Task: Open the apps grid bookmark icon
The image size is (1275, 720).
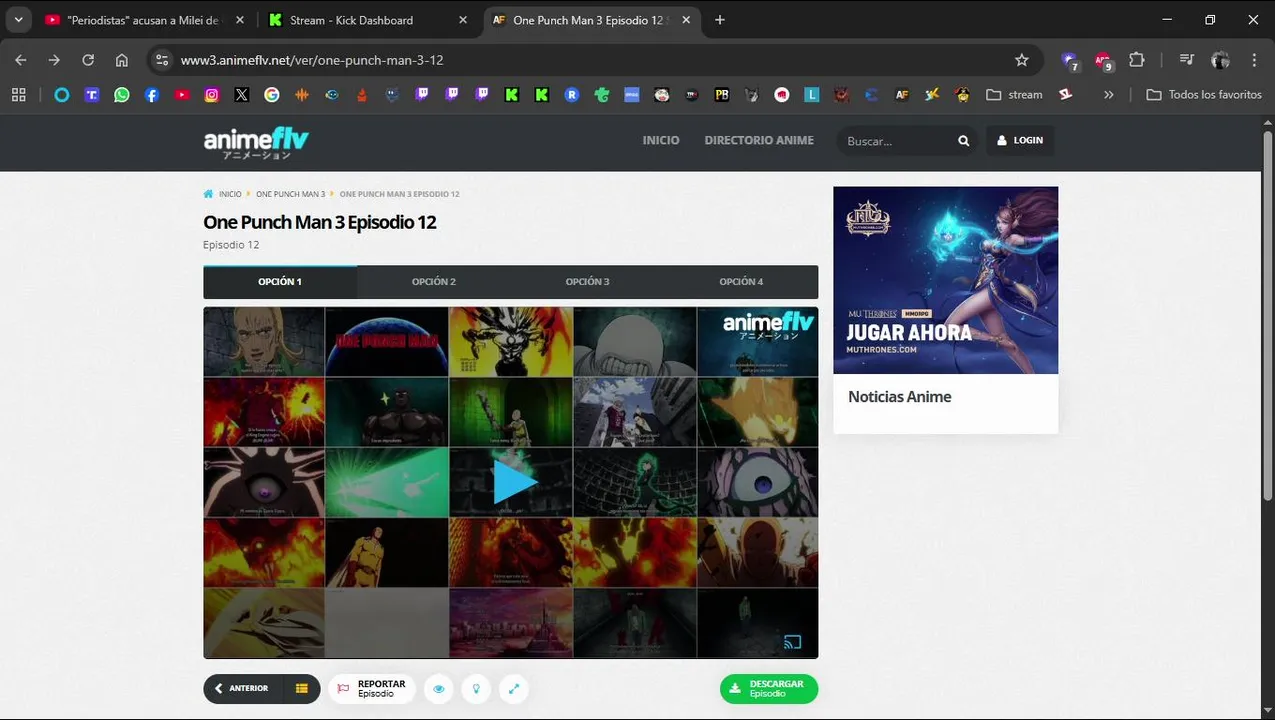Action: (18, 95)
